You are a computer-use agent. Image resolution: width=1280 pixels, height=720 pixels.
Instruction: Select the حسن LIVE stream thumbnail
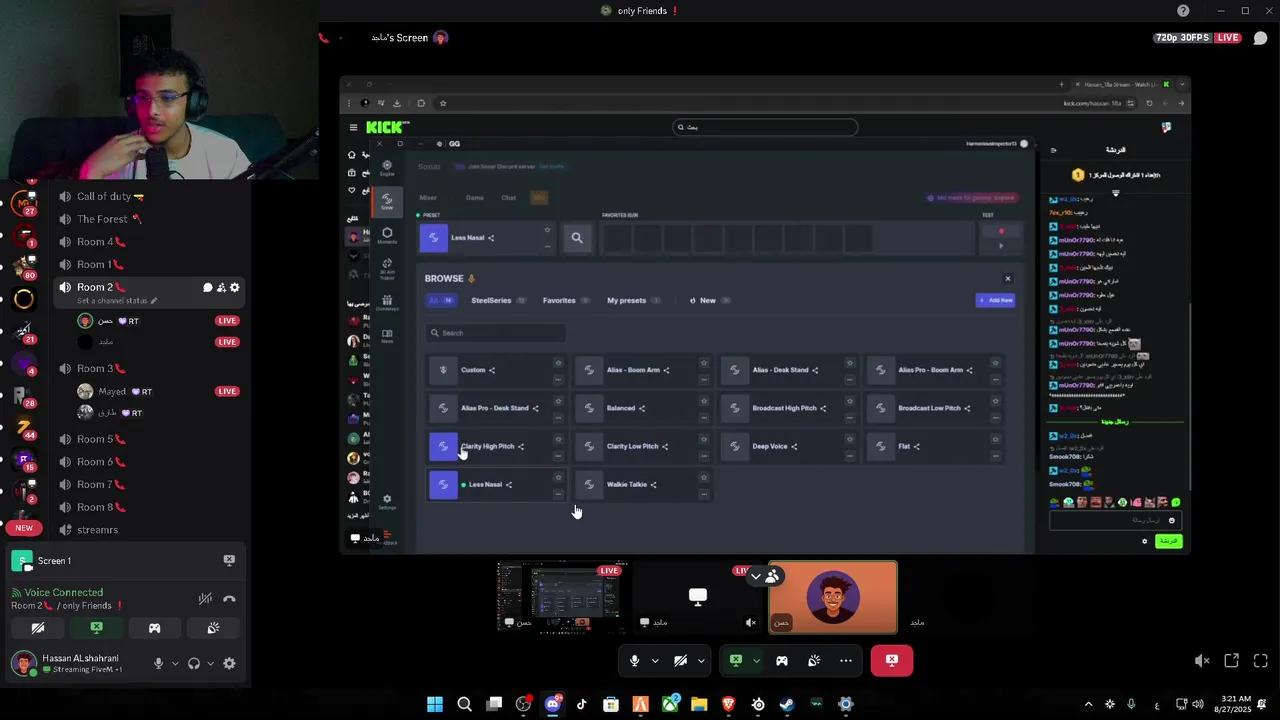point(561,597)
